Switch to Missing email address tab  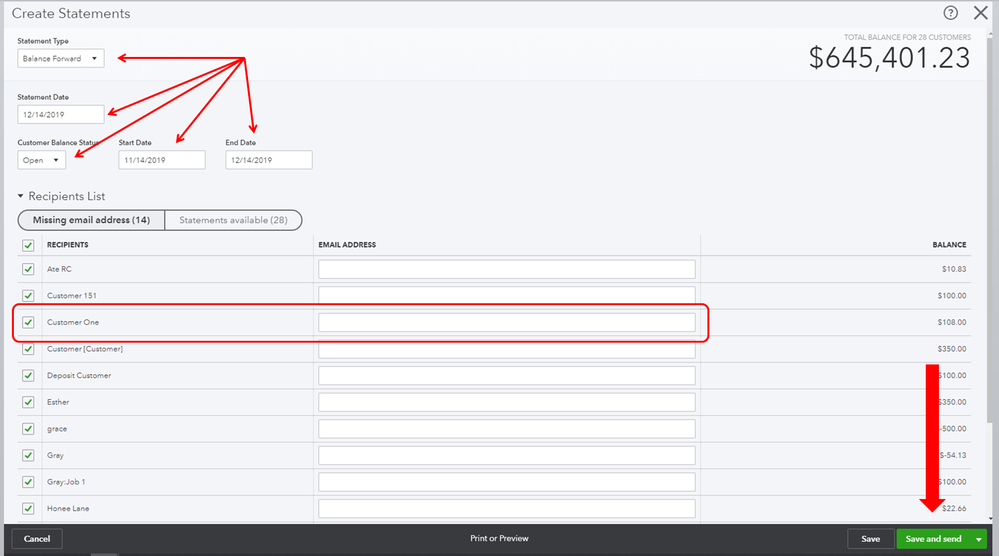tap(91, 220)
